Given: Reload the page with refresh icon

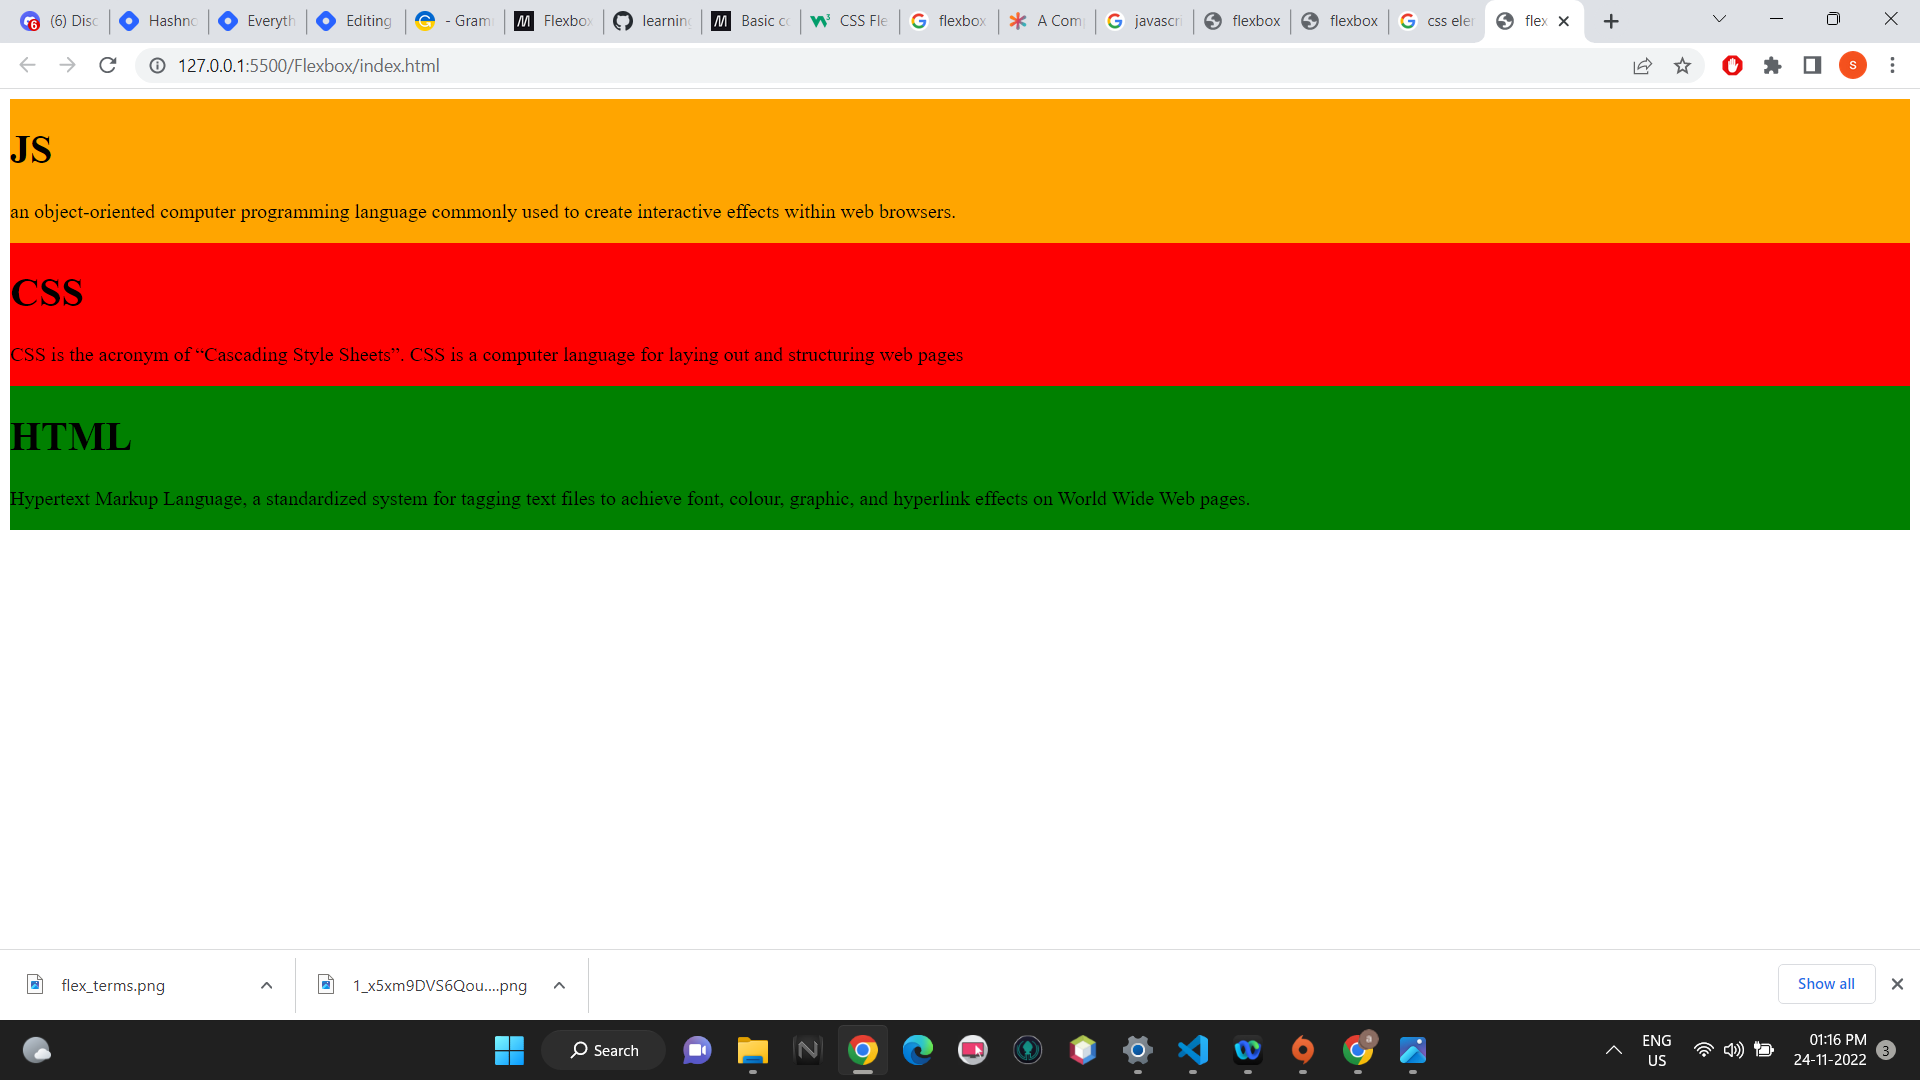Looking at the screenshot, I should click(x=108, y=66).
